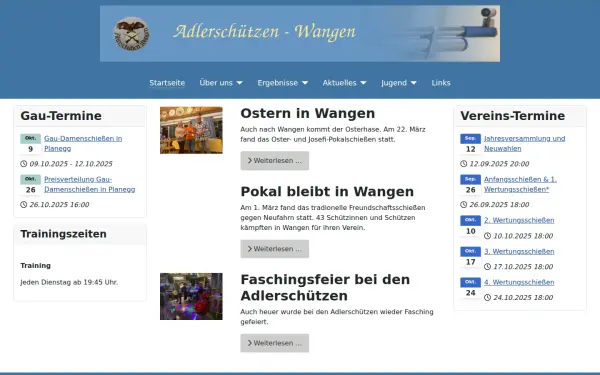The width and height of the screenshot is (600, 375).
Task: Open the 2. Wertungsschießen event link
Action: (x=519, y=220)
